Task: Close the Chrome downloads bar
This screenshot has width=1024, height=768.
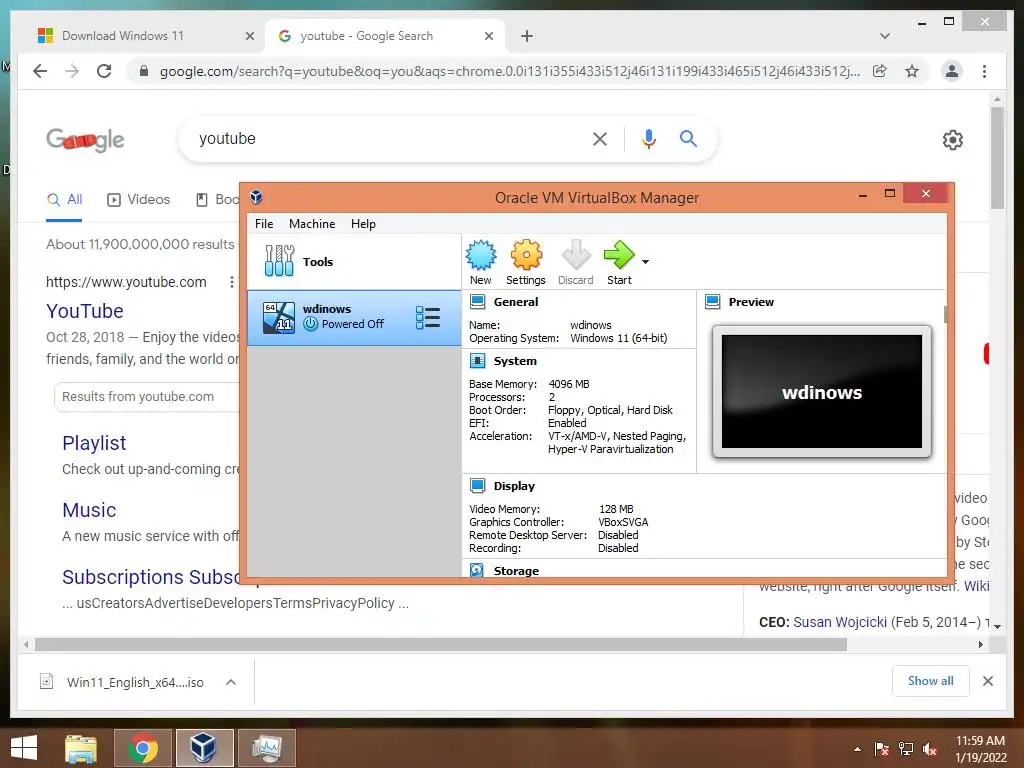Action: point(988,681)
